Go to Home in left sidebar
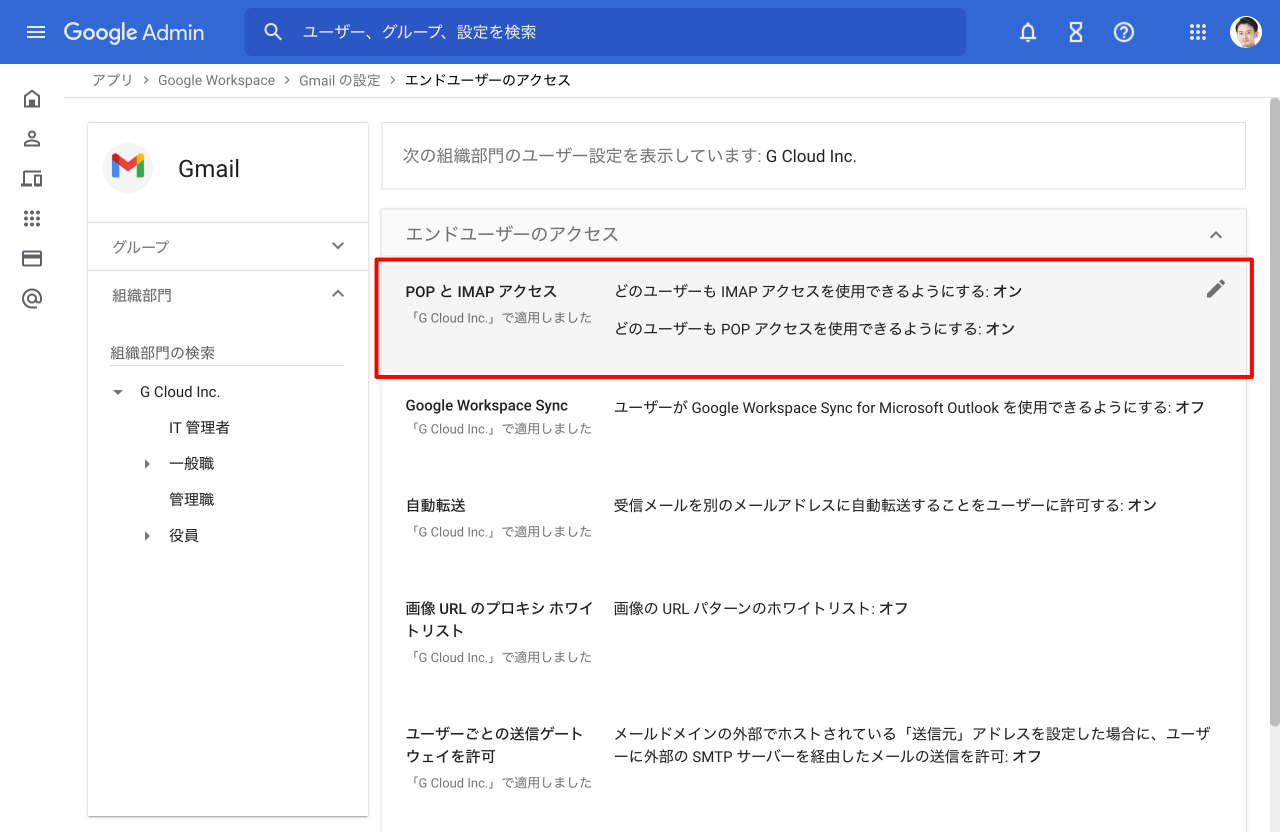The width and height of the screenshot is (1280, 832). [32, 98]
